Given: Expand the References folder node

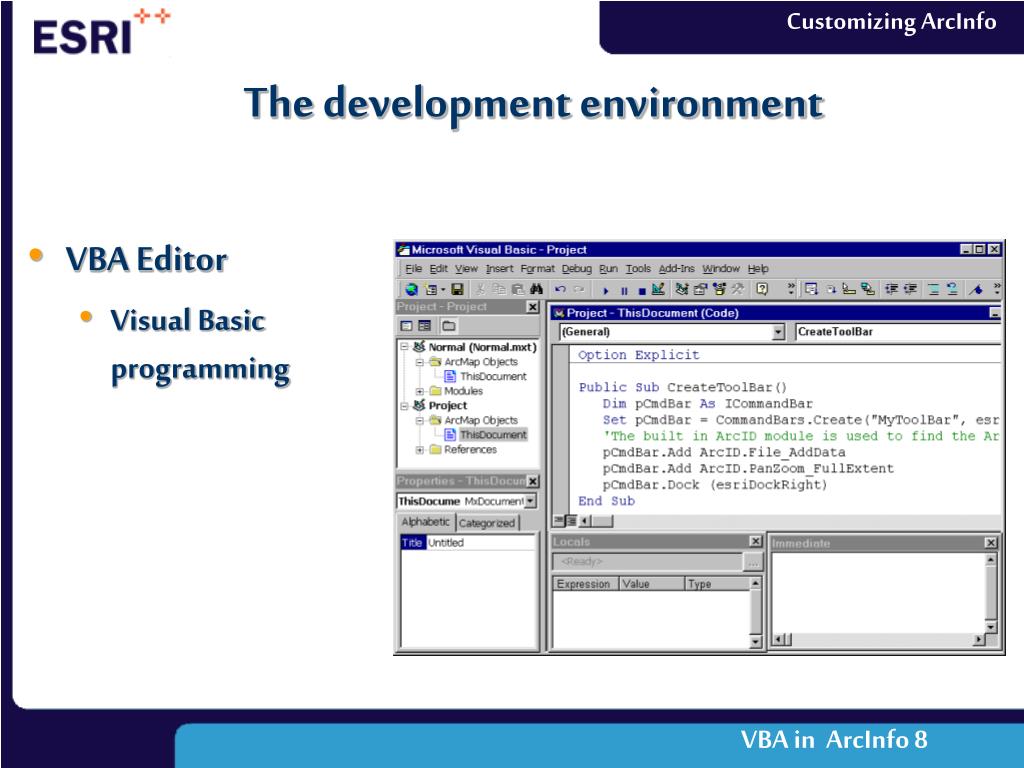Looking at the screenshot, I should point(420,450).
